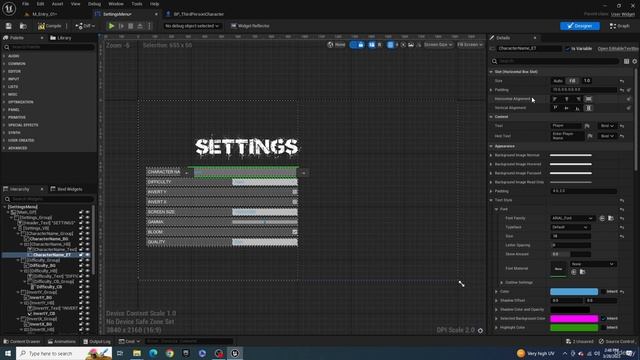Image resolution: width=640 pixels, height=360 pixels.
Task: Collapse the Difficulty_Group hierarchy node
Action: pos(18,260)
